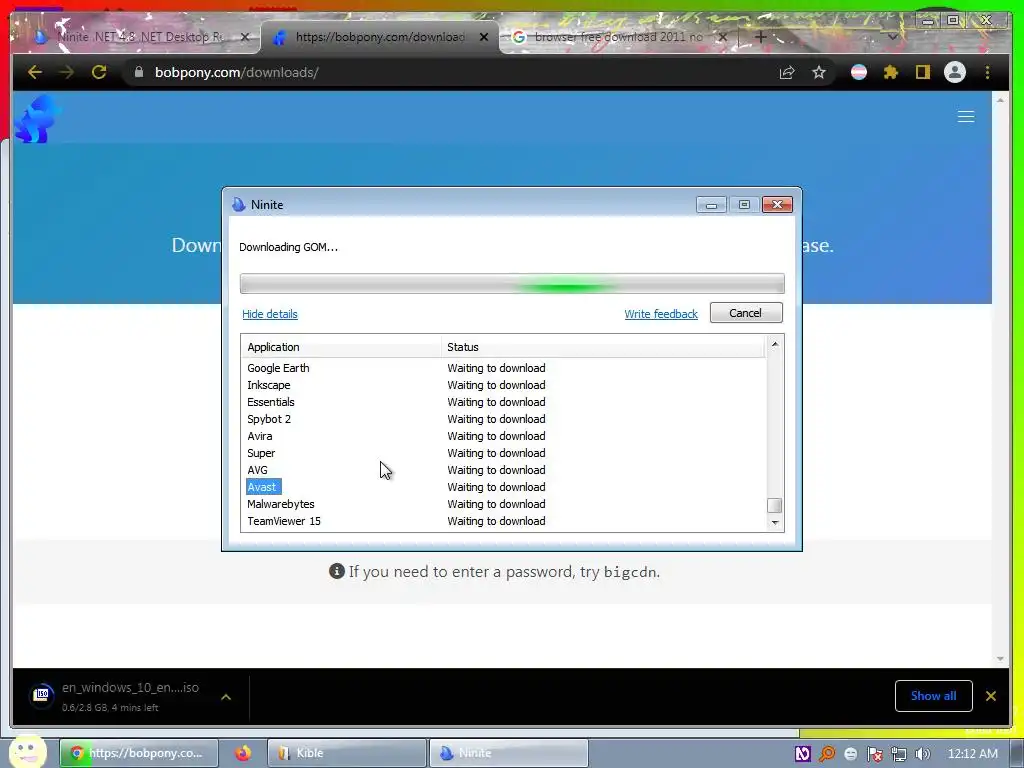The height and width of the screenshot is (768, 1024).
Task: Click the Ninite download progress bar
Action: tap(512, 284)
